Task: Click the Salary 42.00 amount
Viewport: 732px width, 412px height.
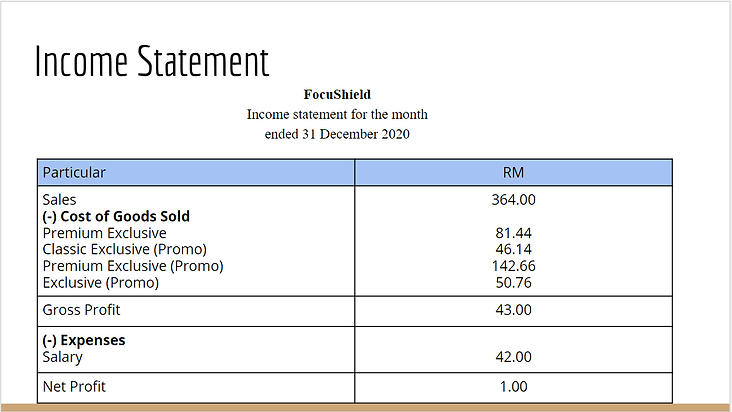Action: pyautogui.click(x=514, y=357)
